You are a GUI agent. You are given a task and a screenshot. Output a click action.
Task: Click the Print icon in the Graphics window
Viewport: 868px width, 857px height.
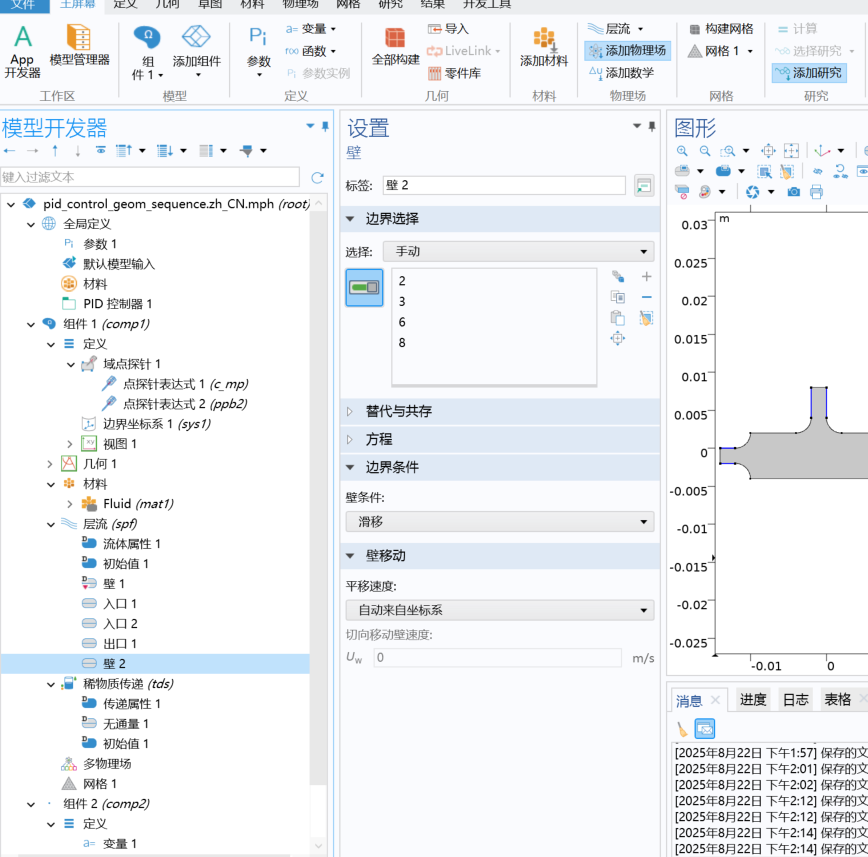(x=817, y=192)
